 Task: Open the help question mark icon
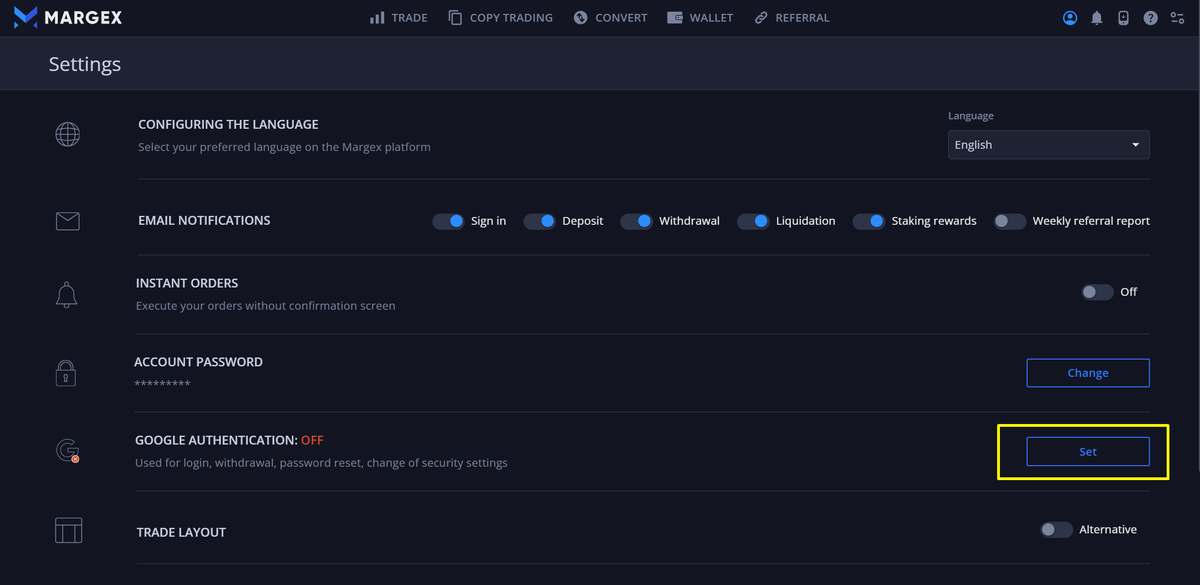pyautogui.click(x=1150, y=18)
